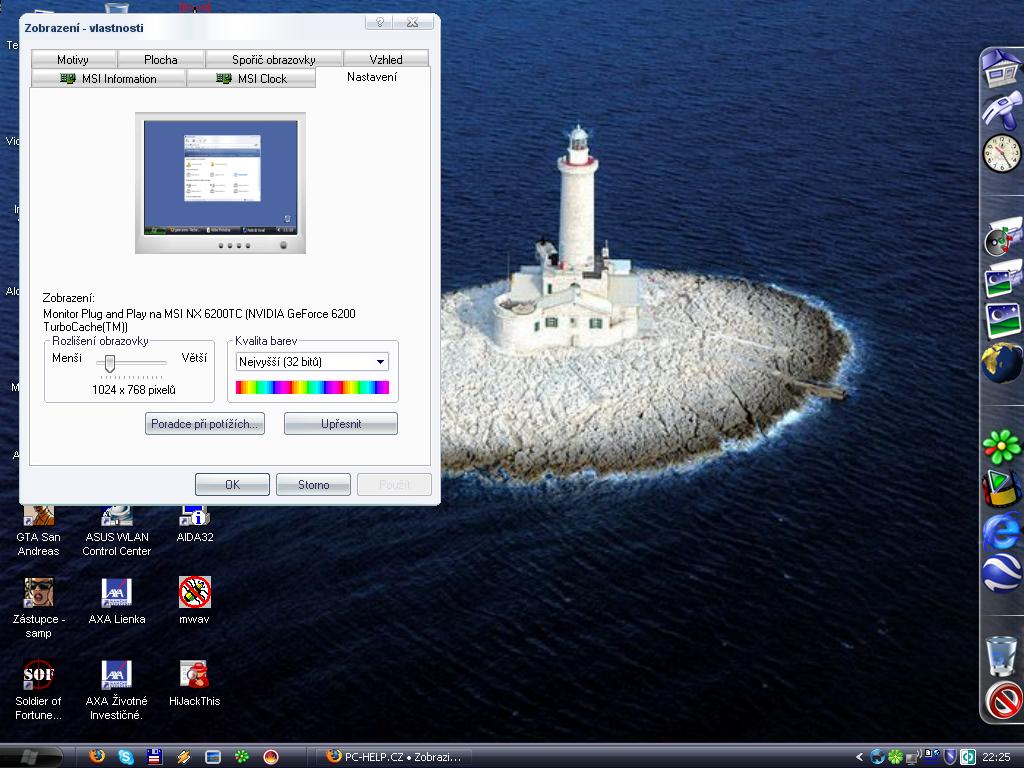The width and height of the screenshot is (1024, 768).
Task: Click the Firefox quick launch icon
Action: click(x=97, y=757)
